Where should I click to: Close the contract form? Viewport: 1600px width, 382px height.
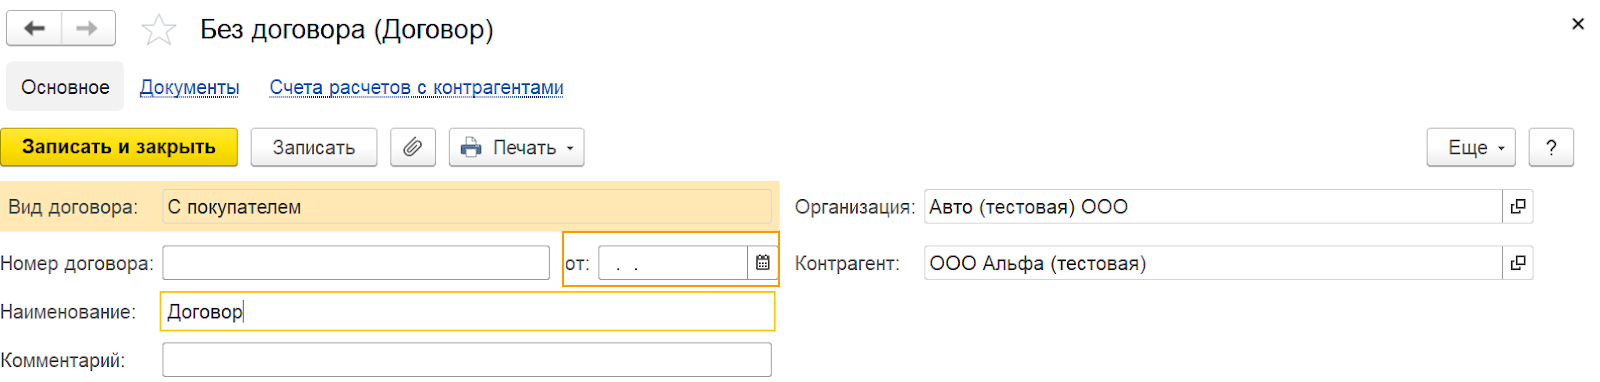[x=1578, y=24]
